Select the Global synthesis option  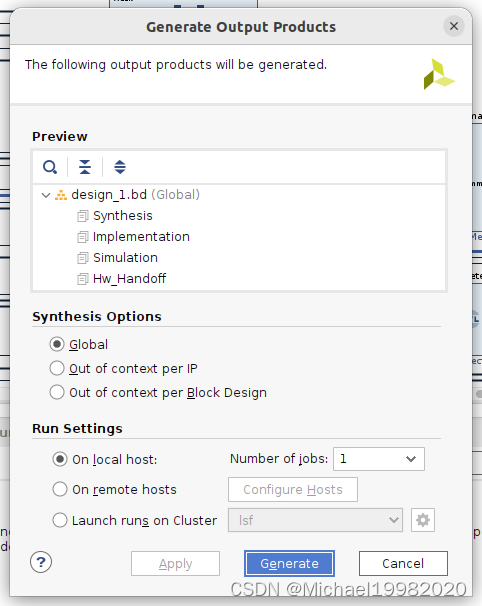(57, 344)
